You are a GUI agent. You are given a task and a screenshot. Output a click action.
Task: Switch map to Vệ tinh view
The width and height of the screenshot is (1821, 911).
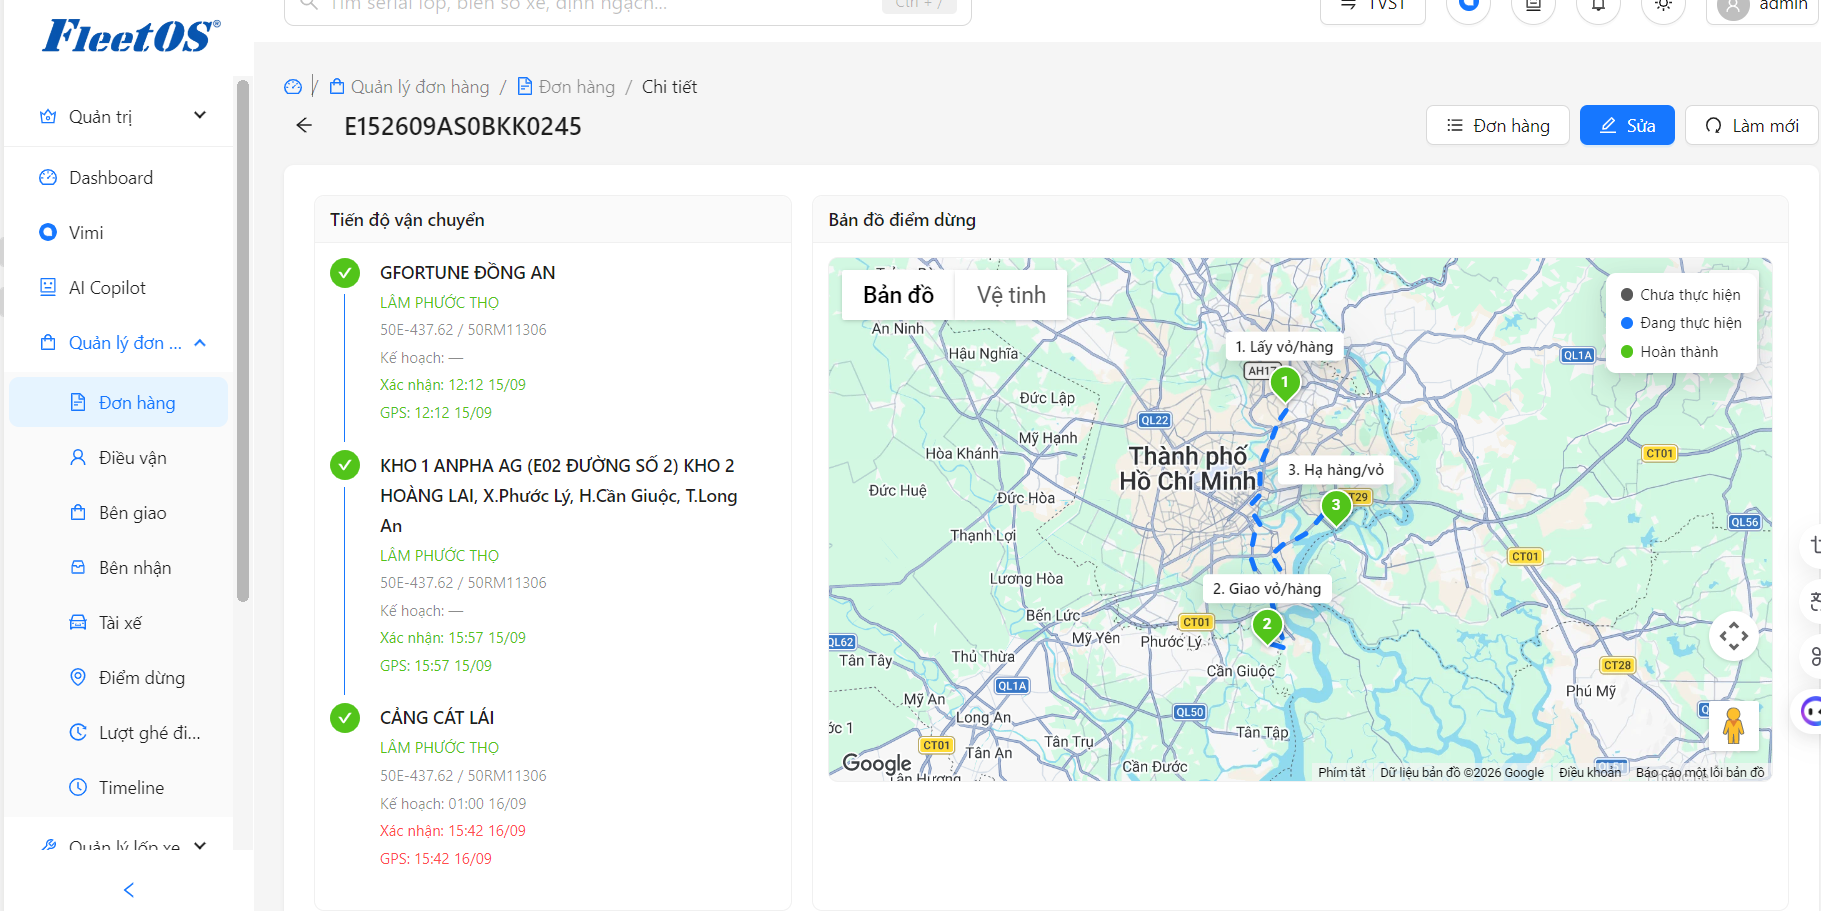coord(1011,295)
